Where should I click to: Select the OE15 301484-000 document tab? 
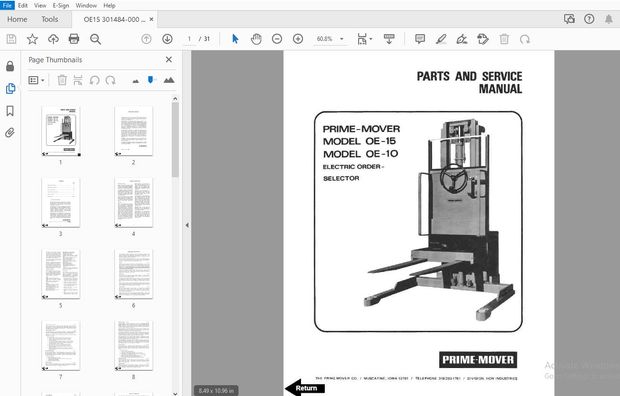pos(114,19)
